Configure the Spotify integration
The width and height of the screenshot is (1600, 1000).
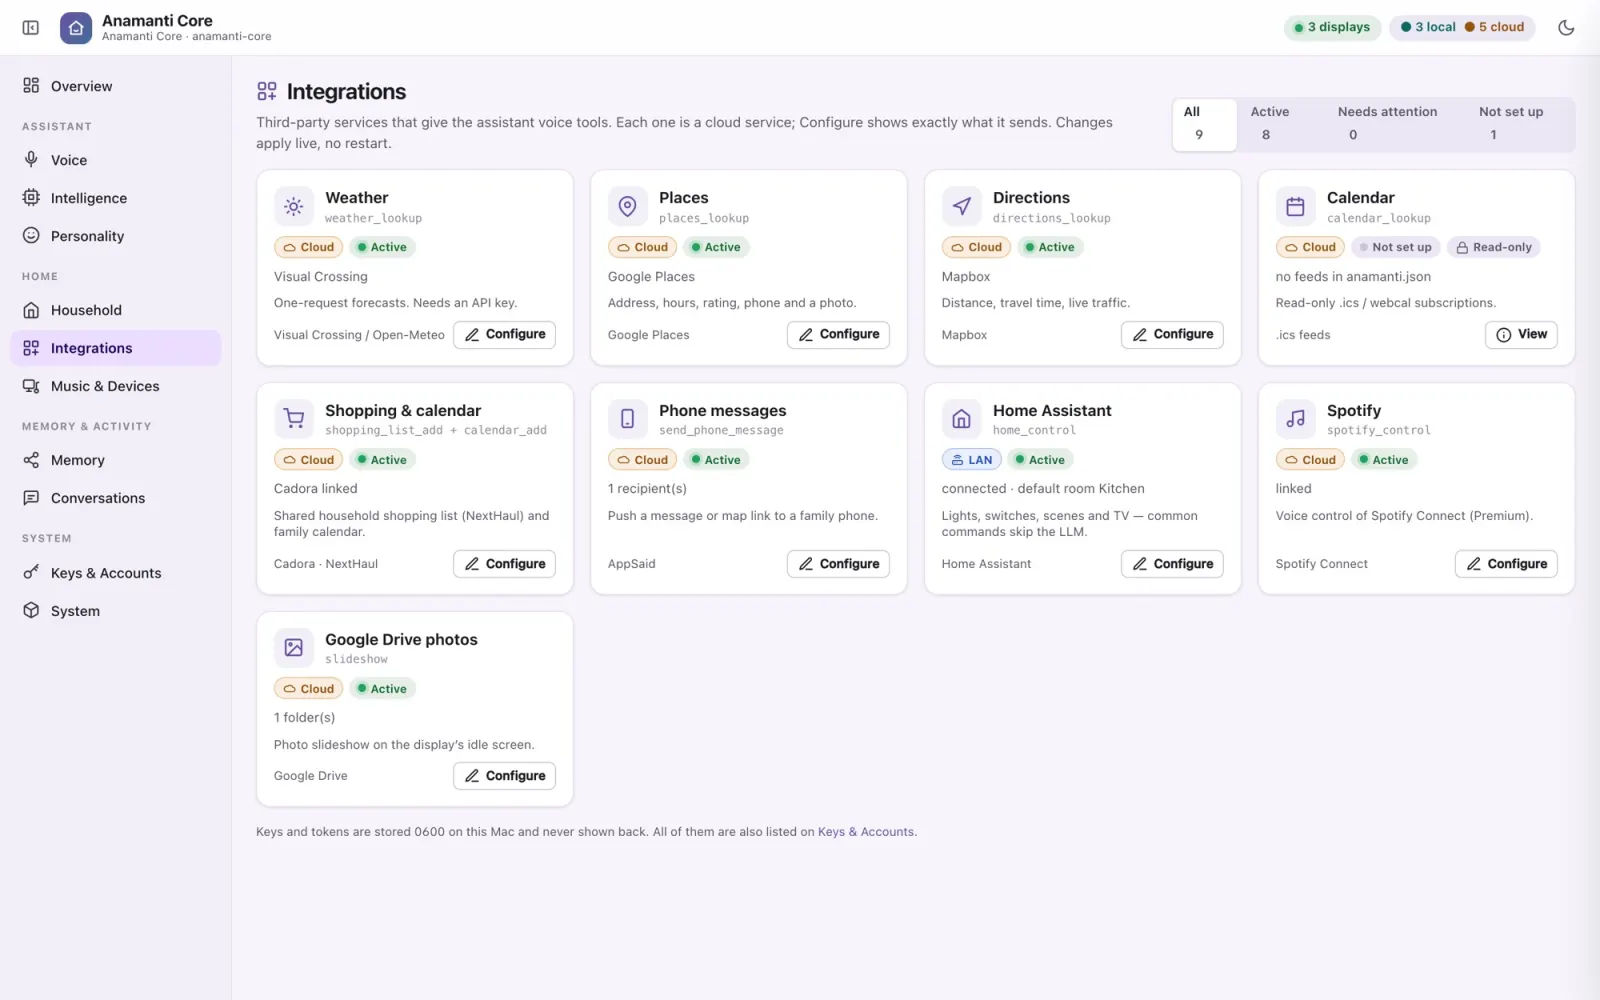tap(1507, 564)
